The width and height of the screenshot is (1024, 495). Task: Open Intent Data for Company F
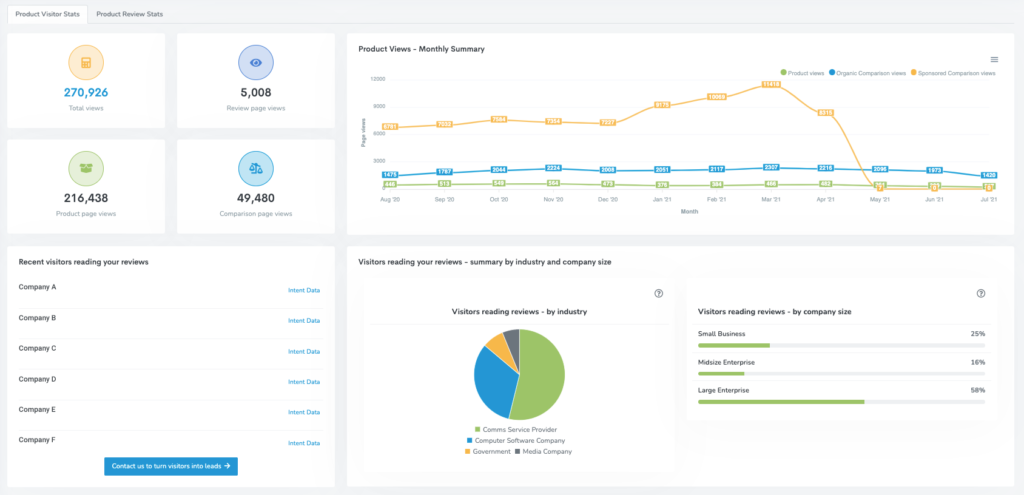(x=304, y=443)
